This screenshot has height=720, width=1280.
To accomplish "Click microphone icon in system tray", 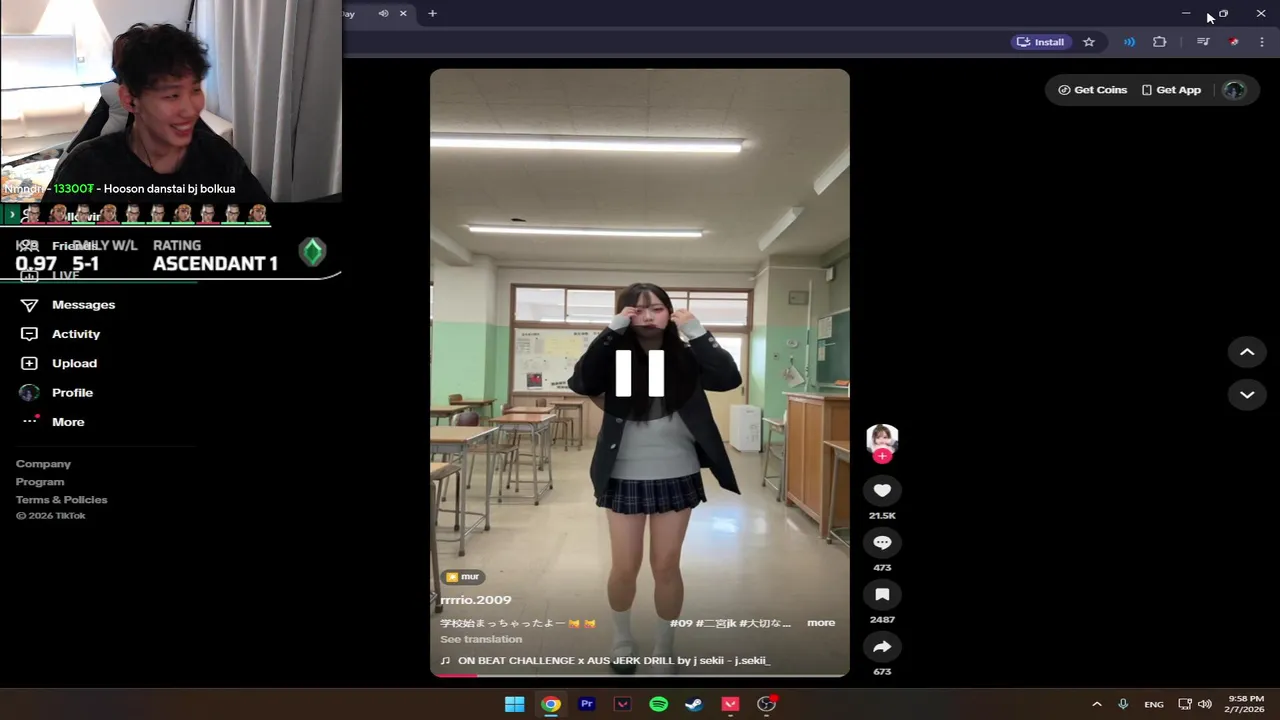I will tap(1123, 704).
